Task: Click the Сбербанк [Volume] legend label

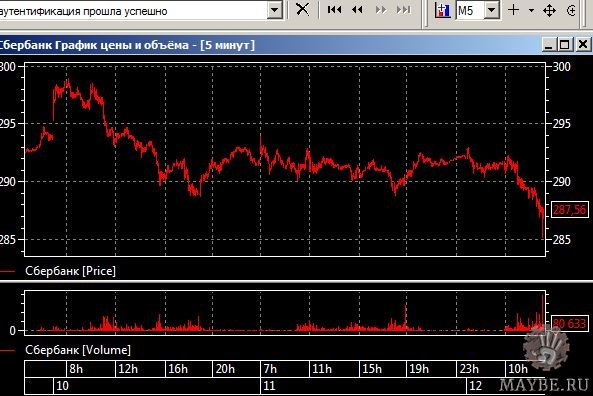Action: click(x=78, y=350)
